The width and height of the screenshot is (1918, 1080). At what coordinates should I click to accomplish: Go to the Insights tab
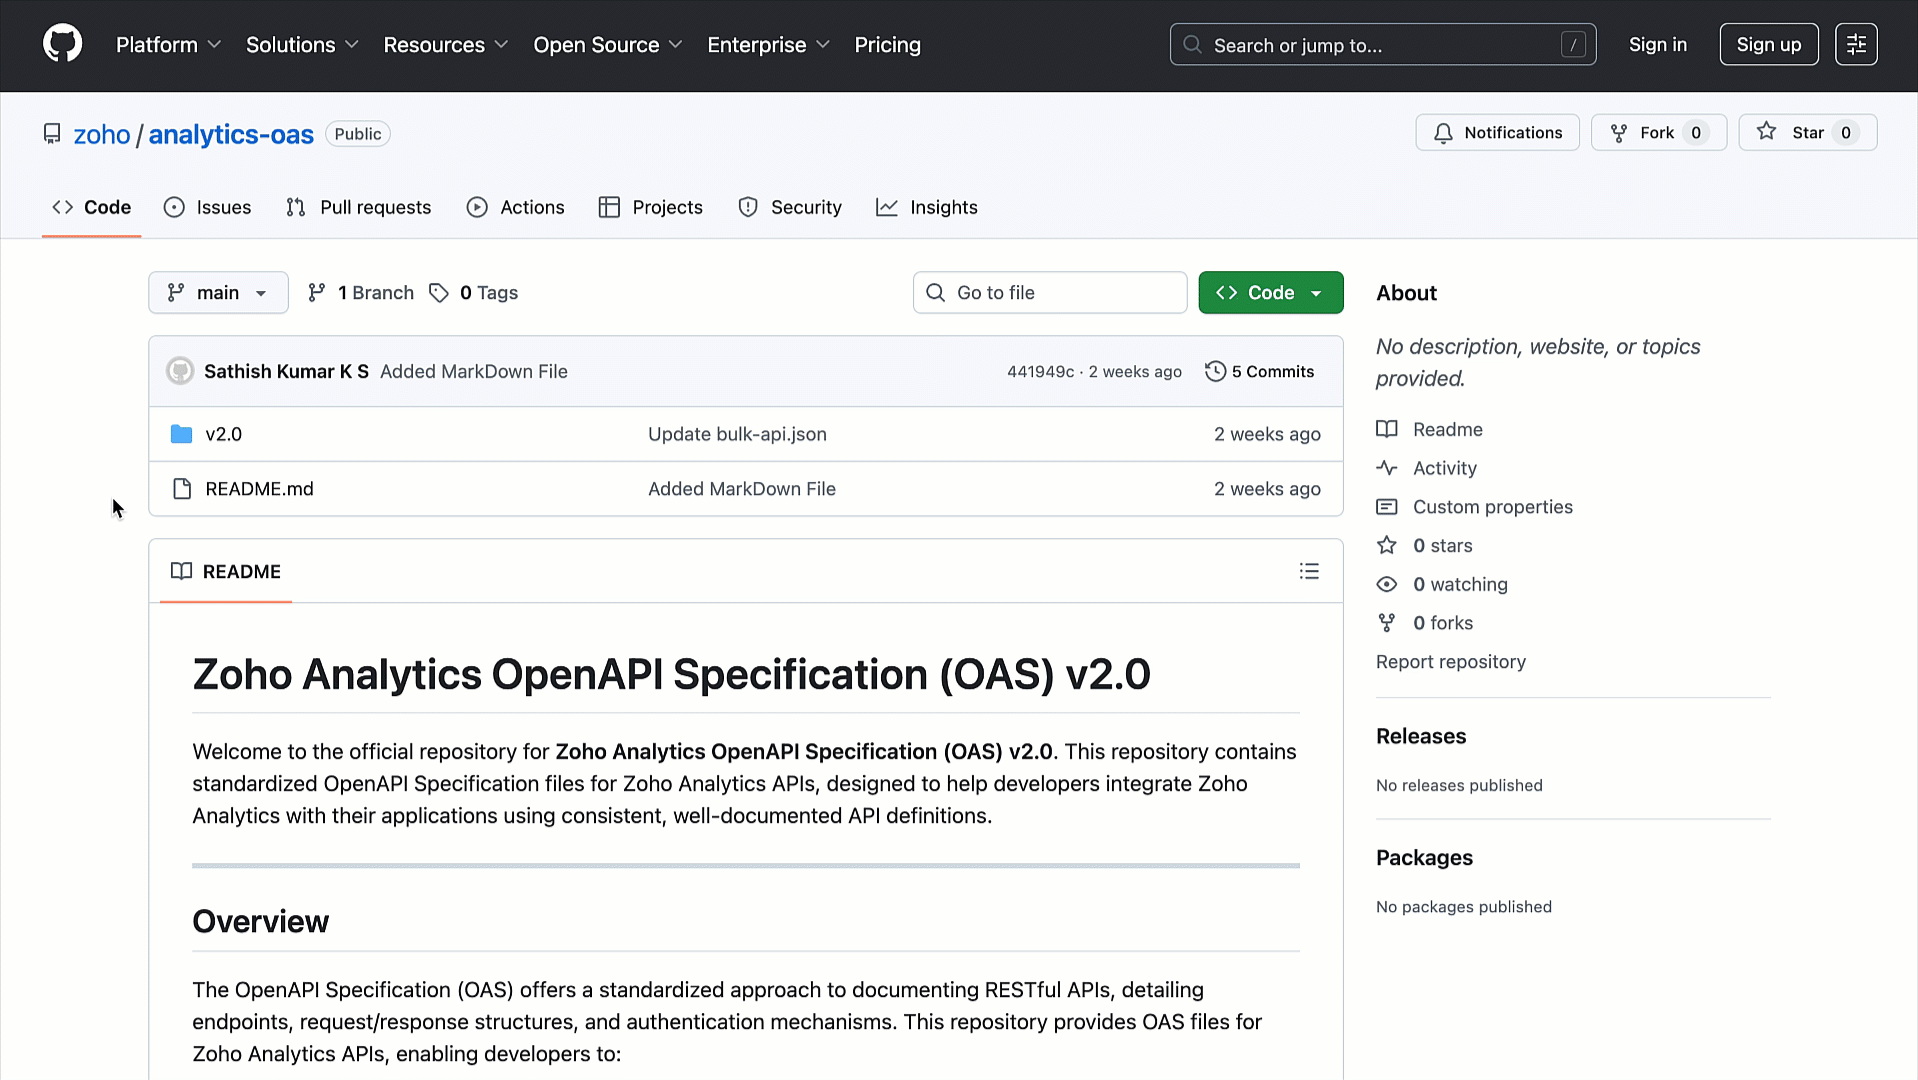click(927, 207)
